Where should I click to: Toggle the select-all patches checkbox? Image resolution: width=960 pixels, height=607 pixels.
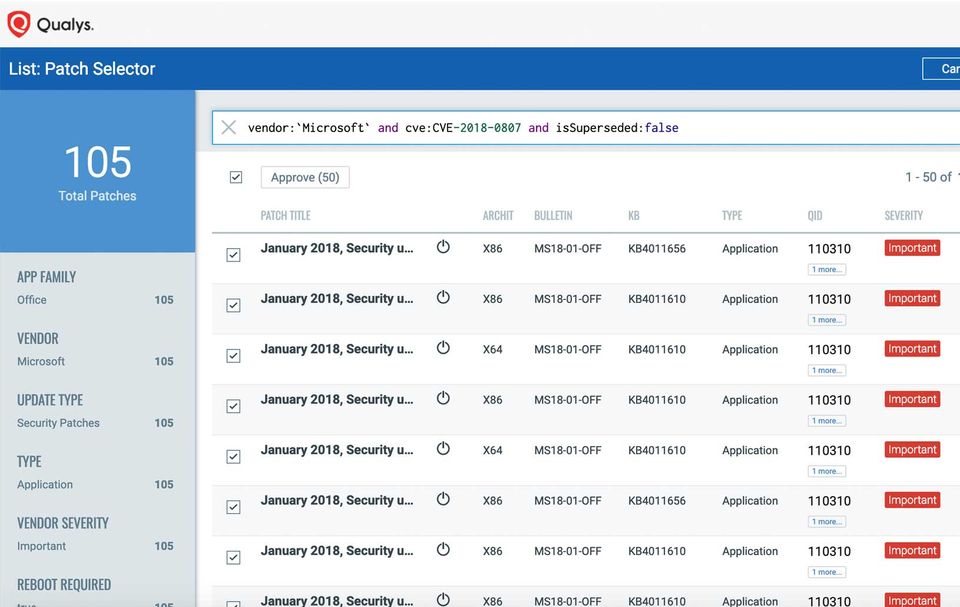(x=236, y=177)
